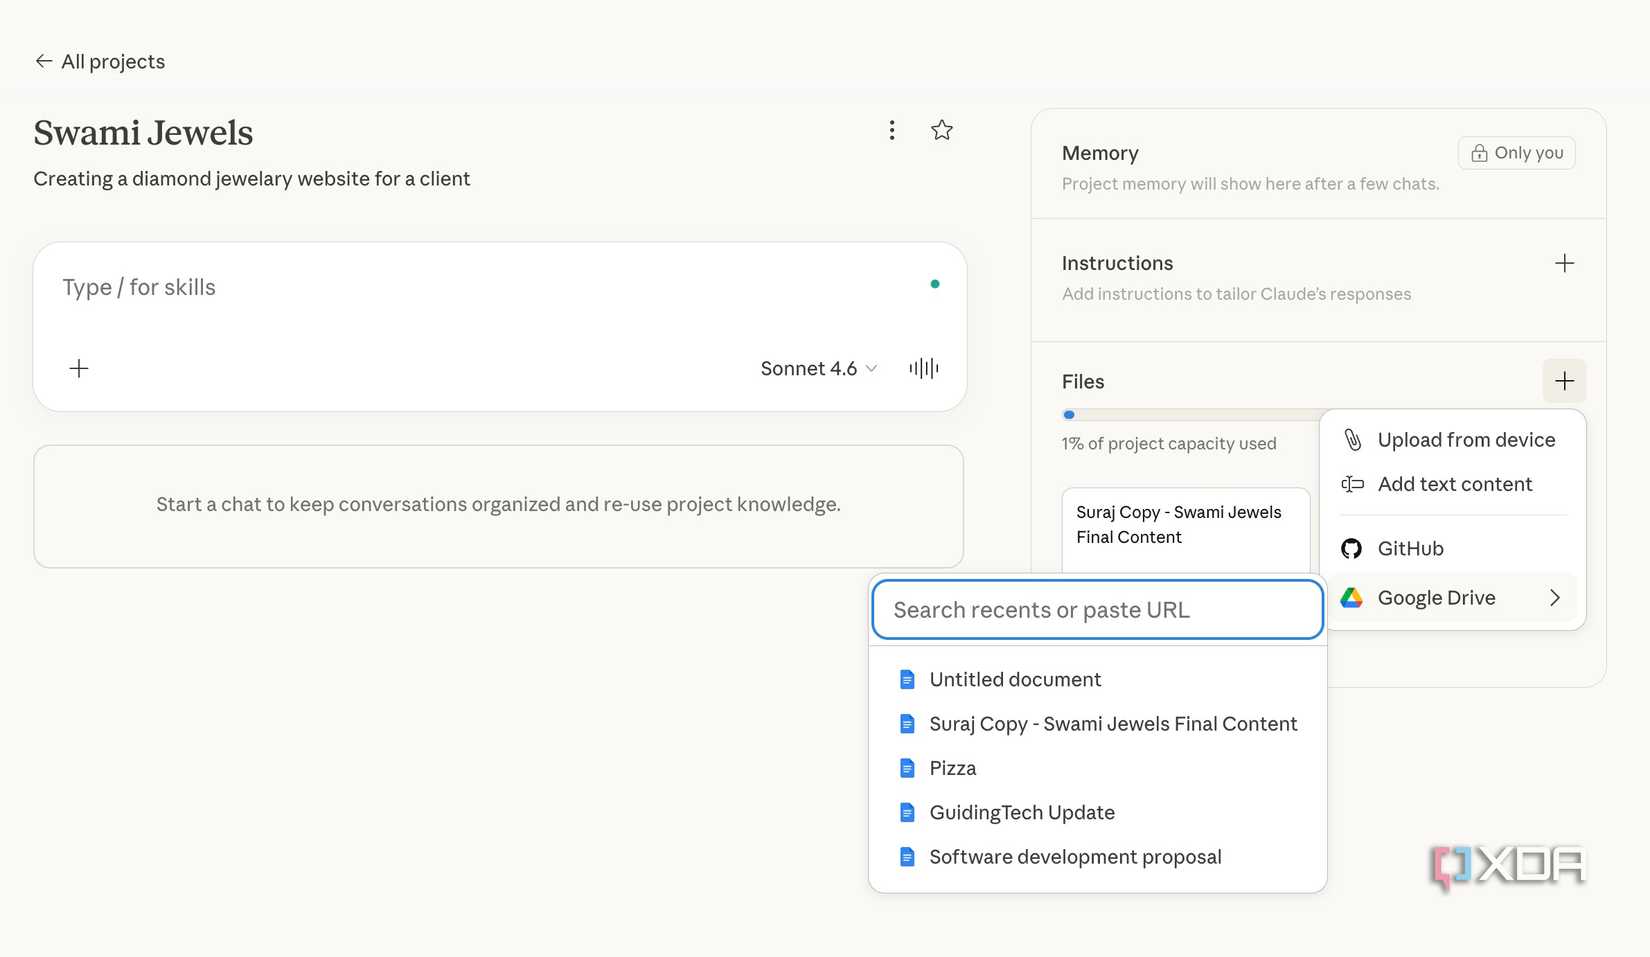Select Upload from device
1650x957 pixels.
(x=1465, y=440)
